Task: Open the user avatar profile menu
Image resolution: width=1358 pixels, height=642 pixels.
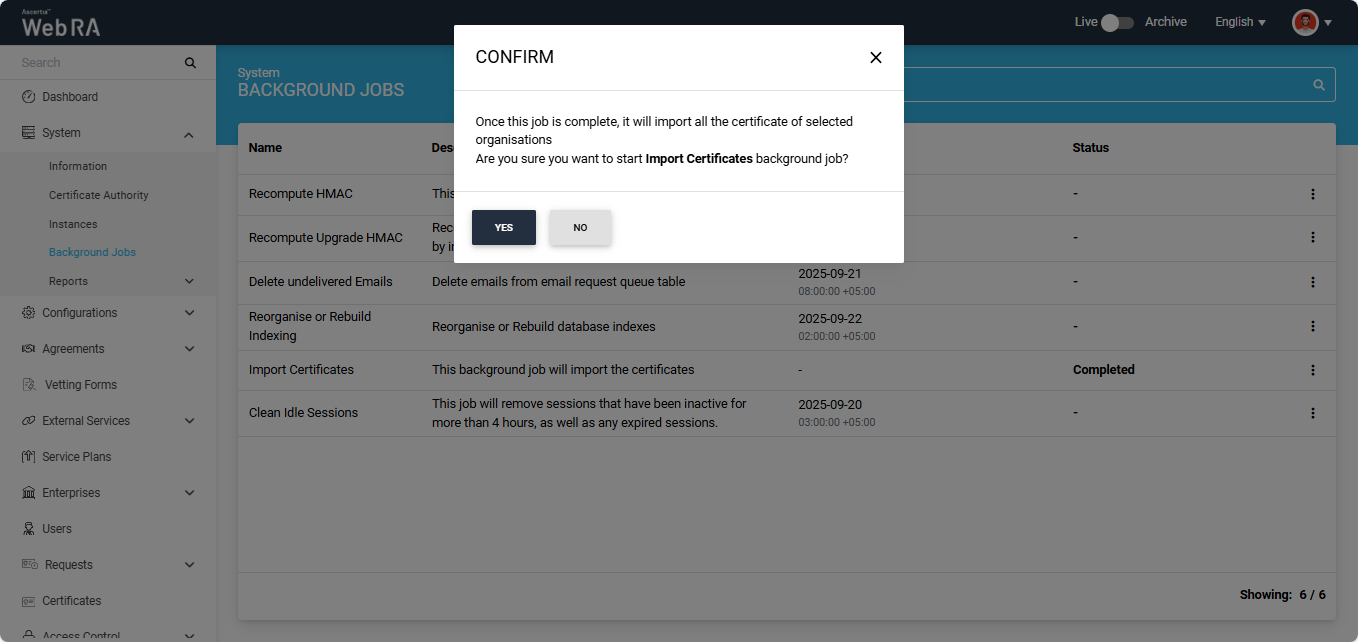Action: coord(1311,22)
